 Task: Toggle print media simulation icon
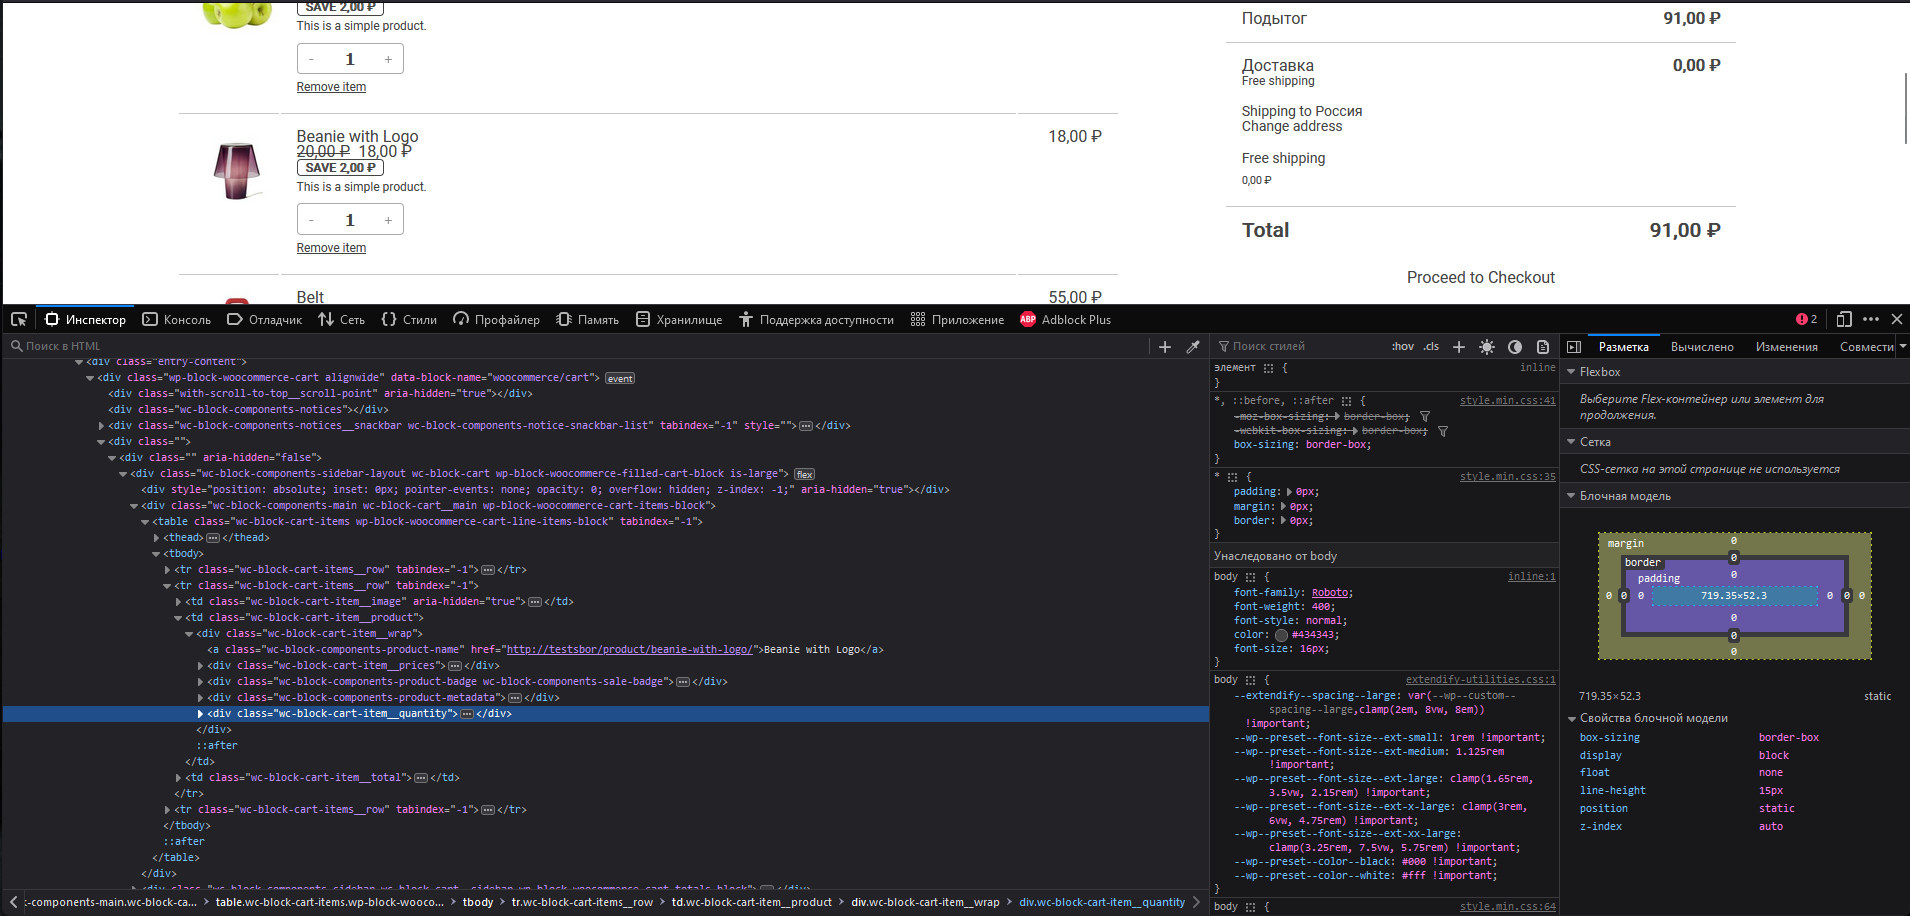(x=1543, y=347)
